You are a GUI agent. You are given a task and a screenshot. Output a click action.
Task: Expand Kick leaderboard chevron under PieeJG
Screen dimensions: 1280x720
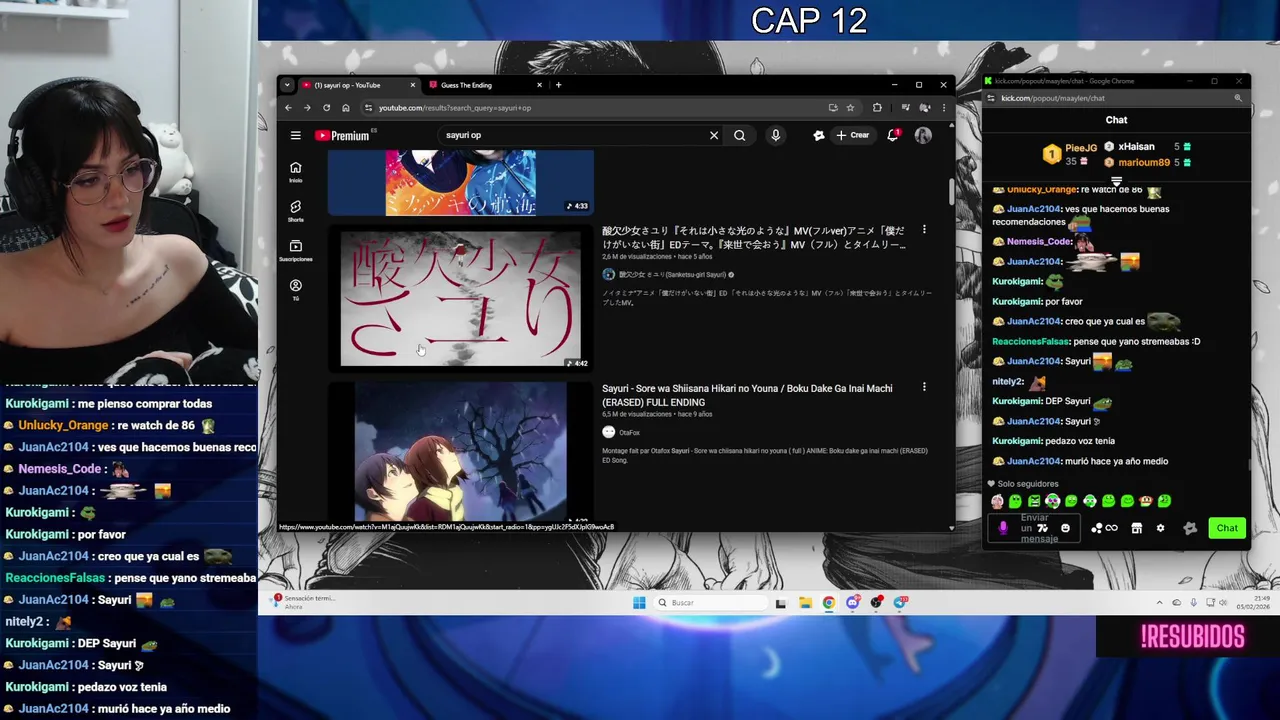pyautogui.click(x=1116, y=182)
